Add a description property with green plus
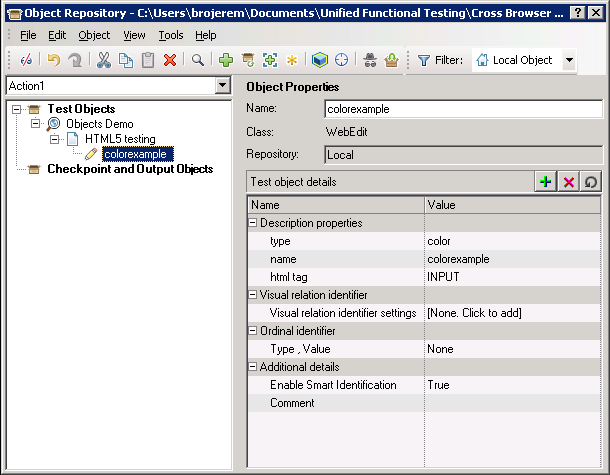610x475 pixels. pos(545,182)
